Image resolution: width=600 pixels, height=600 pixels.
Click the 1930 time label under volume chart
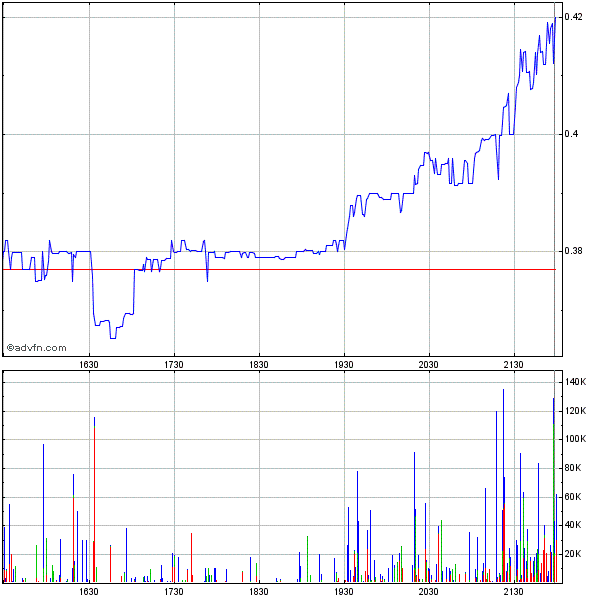344,592
